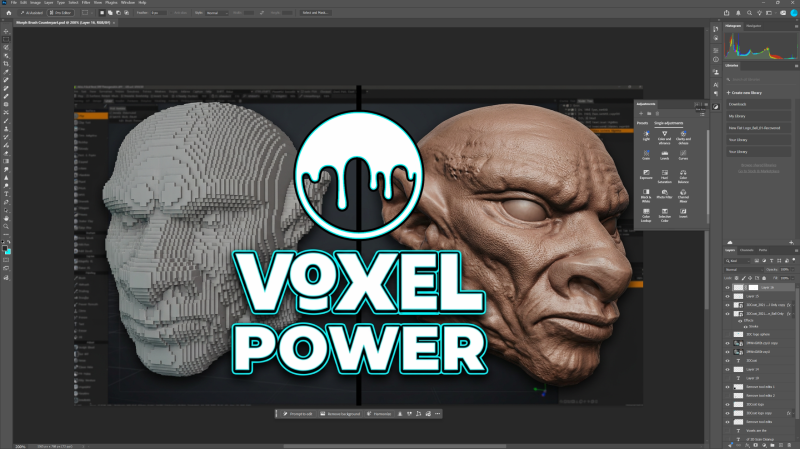Viewport: 800px width, 449px height.
Task: Open the Layers panel options menu
Action: [796, 251]
